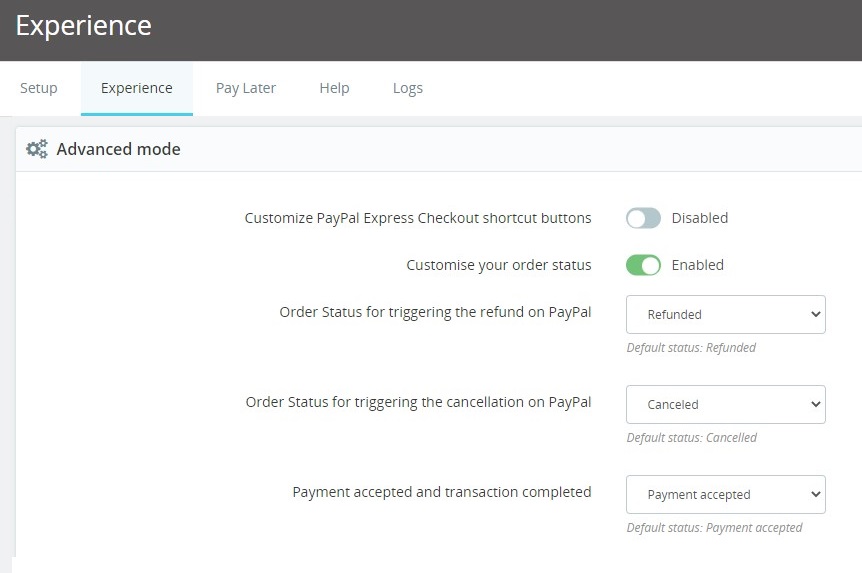Click the 'Disabled' text beside the toggle

coord(699,218)
